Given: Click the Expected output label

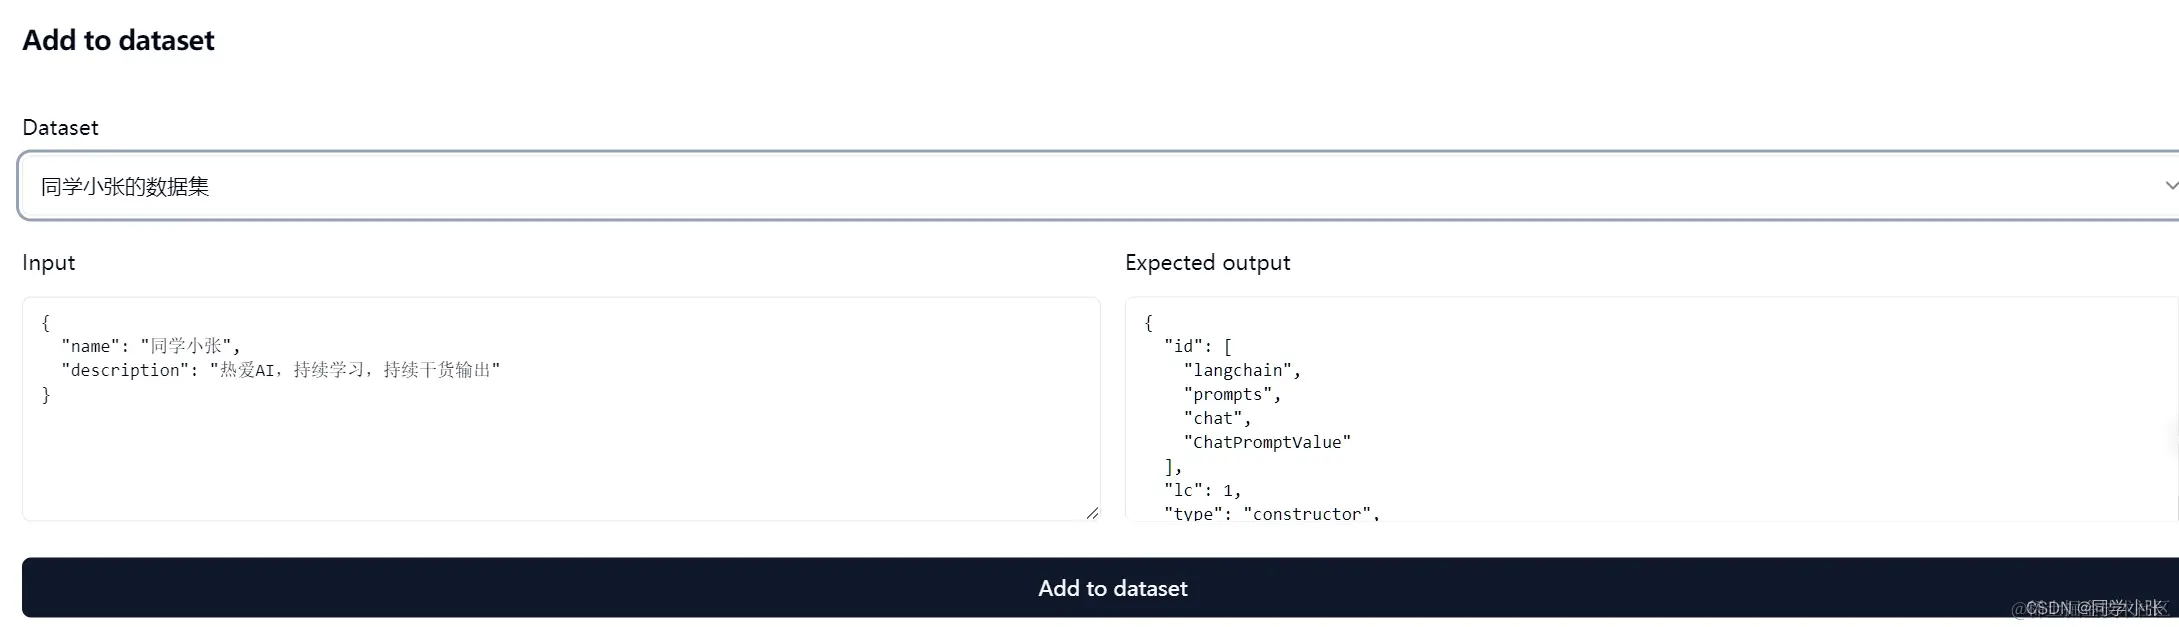Looking at the screenshot, I should pos(1207,263).
